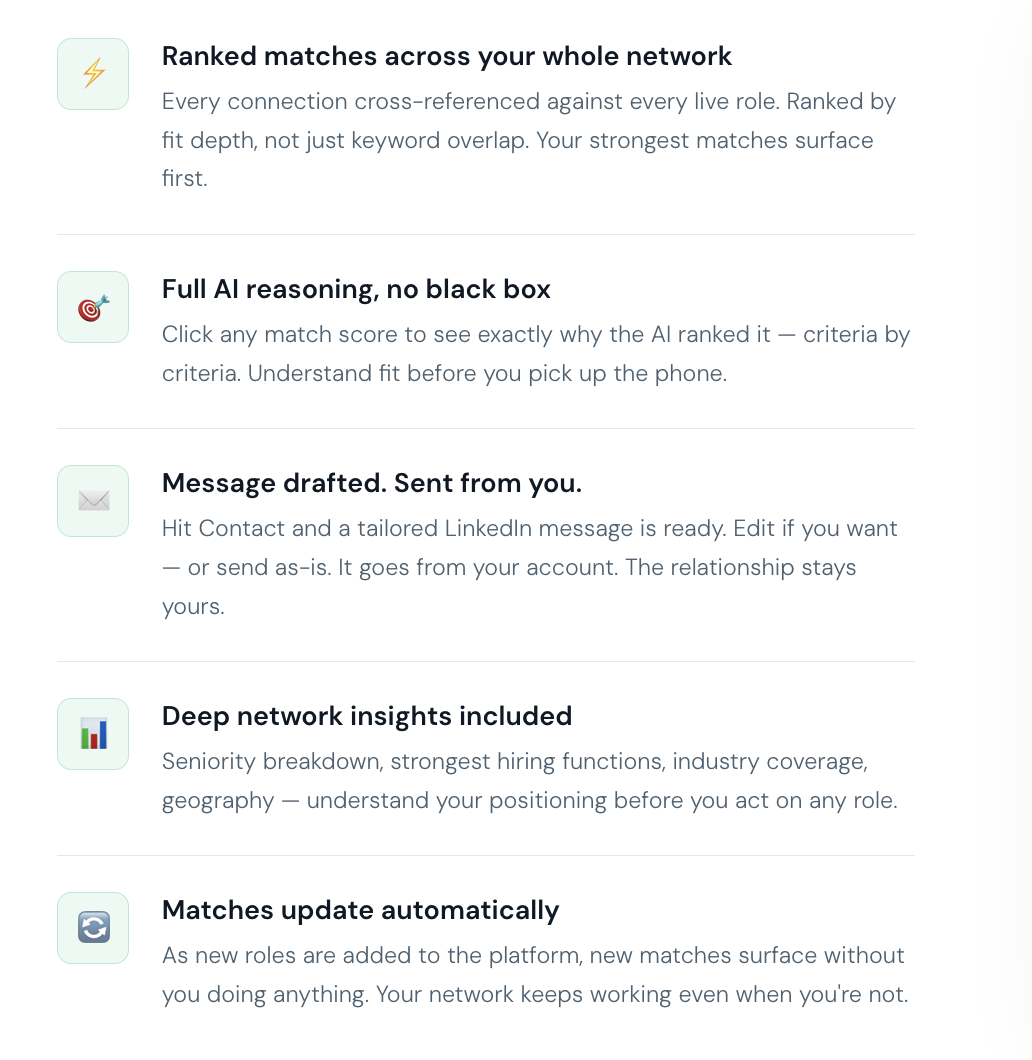Click the divider line above 'Message drafted' section
Image resolution: width=1032 pixels, height=1060 pixels.
[485, 429]
